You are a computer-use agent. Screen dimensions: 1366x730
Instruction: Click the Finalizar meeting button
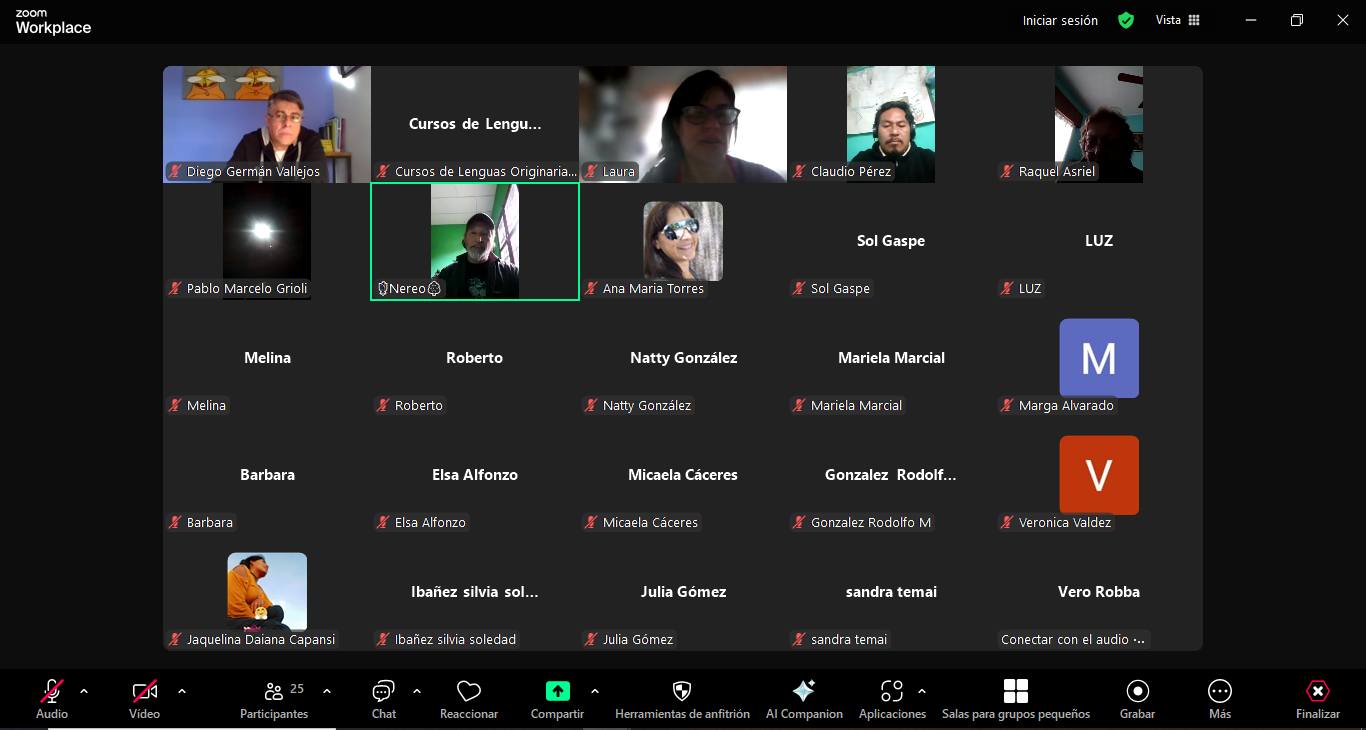1317,699
